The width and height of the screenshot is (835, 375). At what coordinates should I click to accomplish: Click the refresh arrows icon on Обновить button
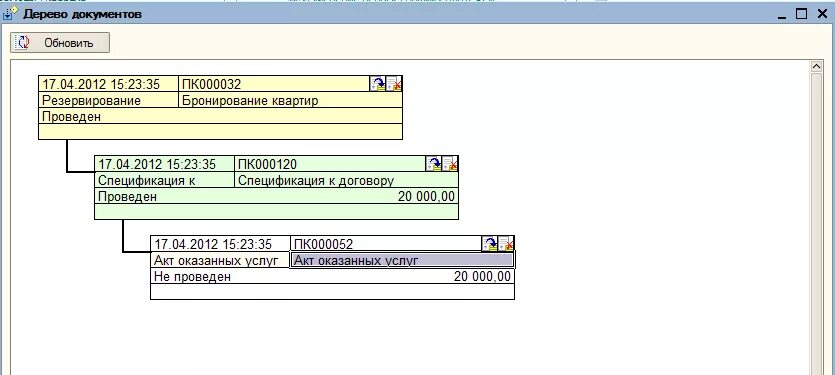click(23, 43)
